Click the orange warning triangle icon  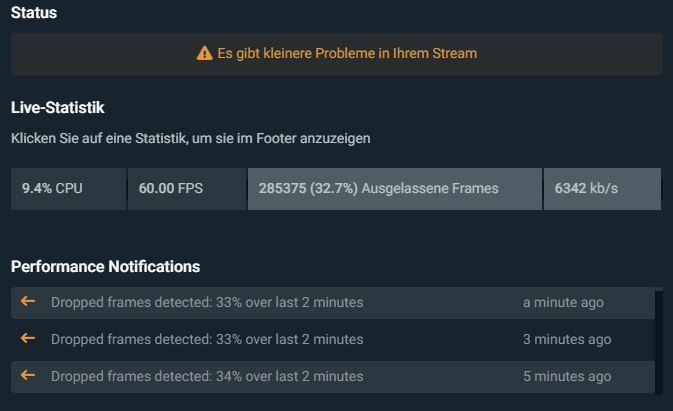204,54
